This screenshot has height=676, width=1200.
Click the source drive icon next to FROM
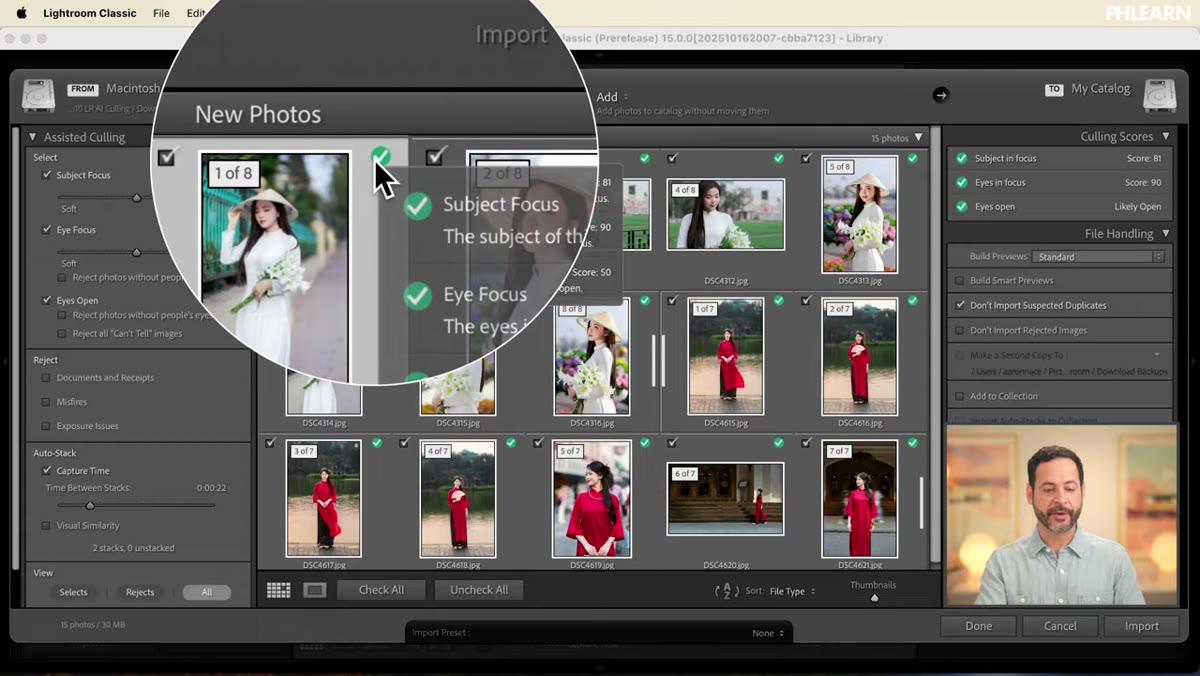point(39,96)
